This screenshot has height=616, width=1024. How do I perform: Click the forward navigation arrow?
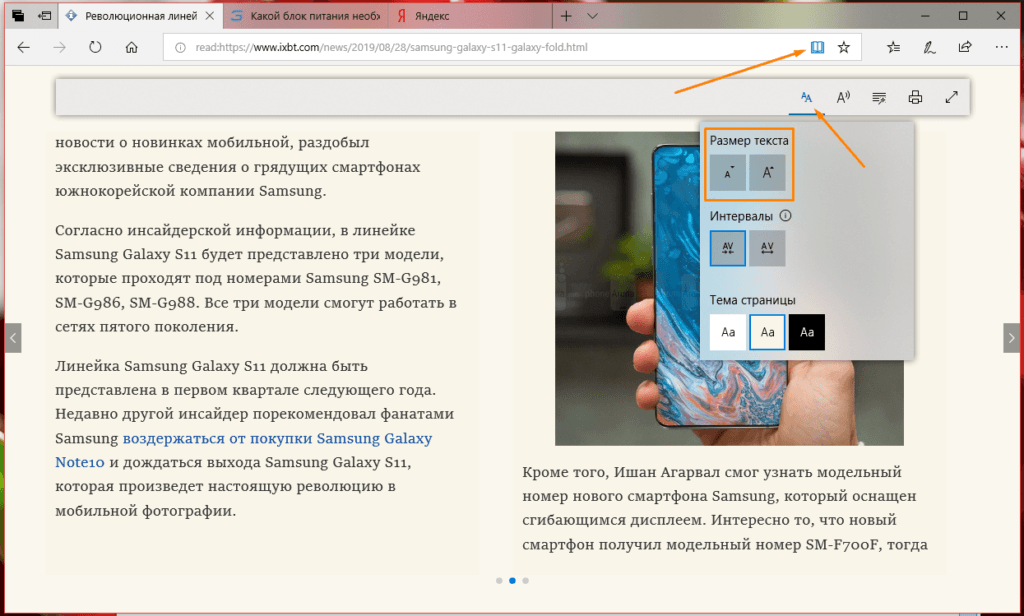(59, 47)
